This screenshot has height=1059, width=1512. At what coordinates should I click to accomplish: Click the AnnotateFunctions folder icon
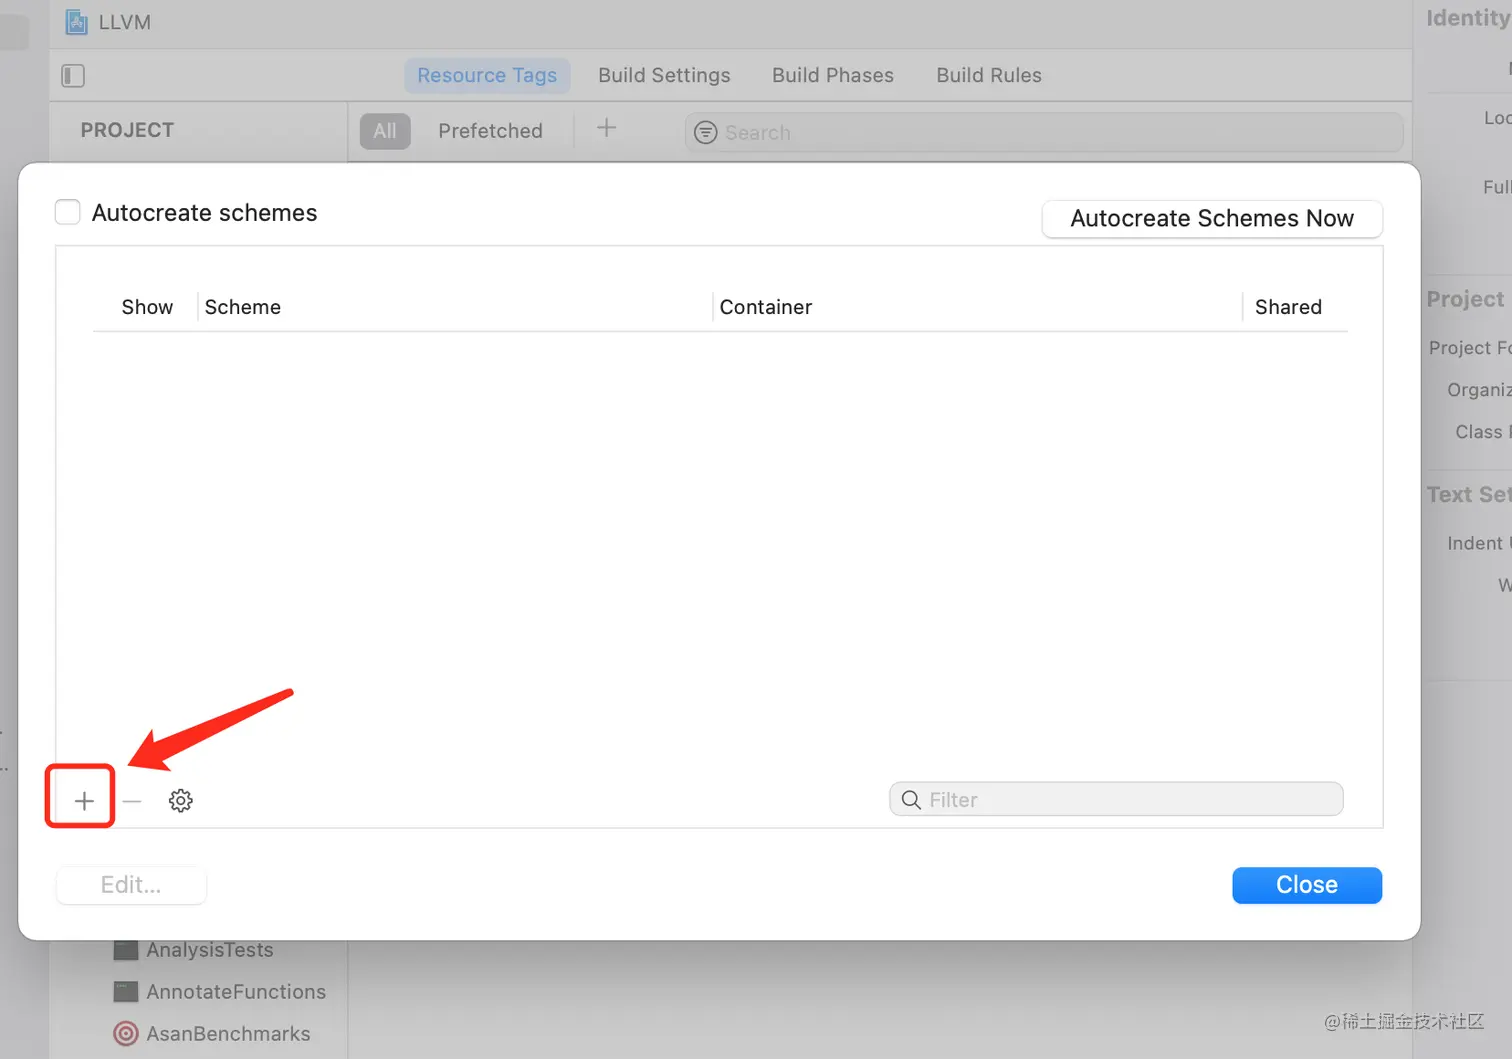pyautogui.click(x=126, y=992)
